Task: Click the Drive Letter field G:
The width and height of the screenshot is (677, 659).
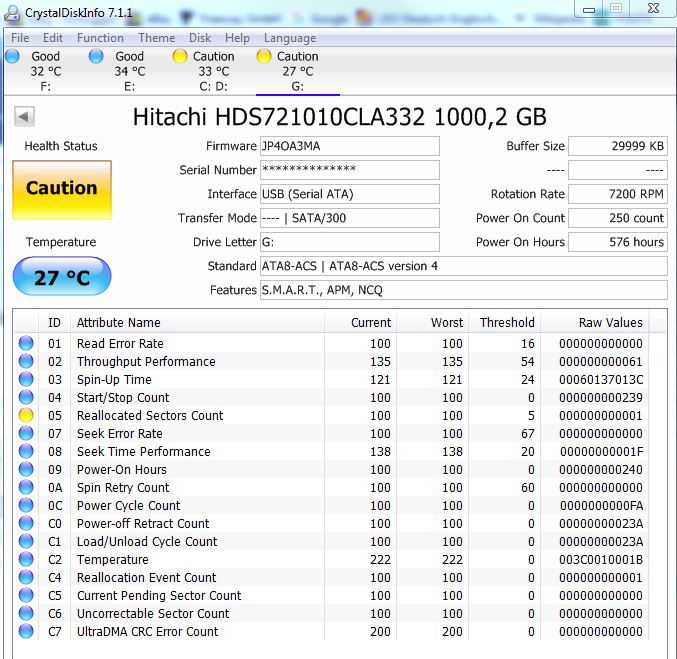Action: point(350,242)
